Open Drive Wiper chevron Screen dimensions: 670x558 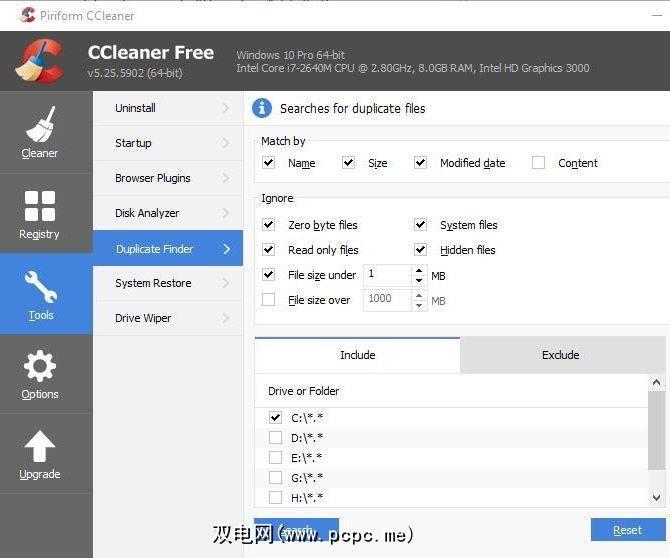(x=226, y=318)
